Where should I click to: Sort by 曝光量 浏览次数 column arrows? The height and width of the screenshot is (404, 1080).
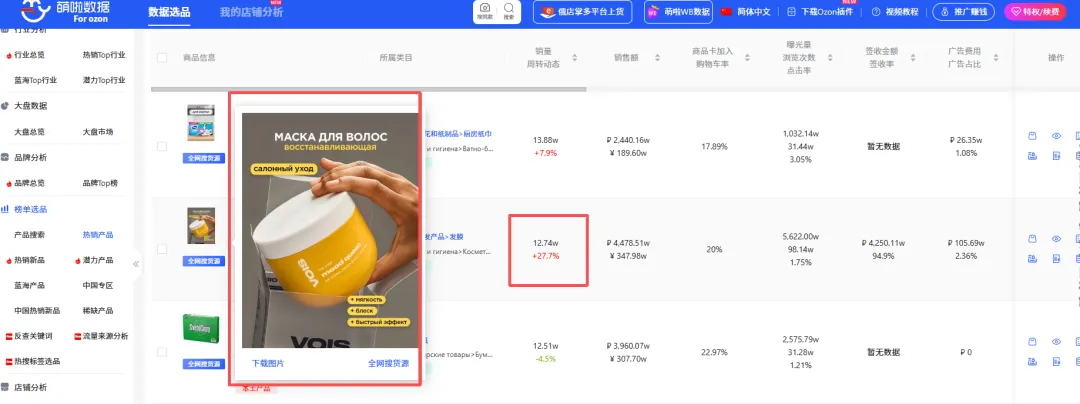(x=831, y=58)
